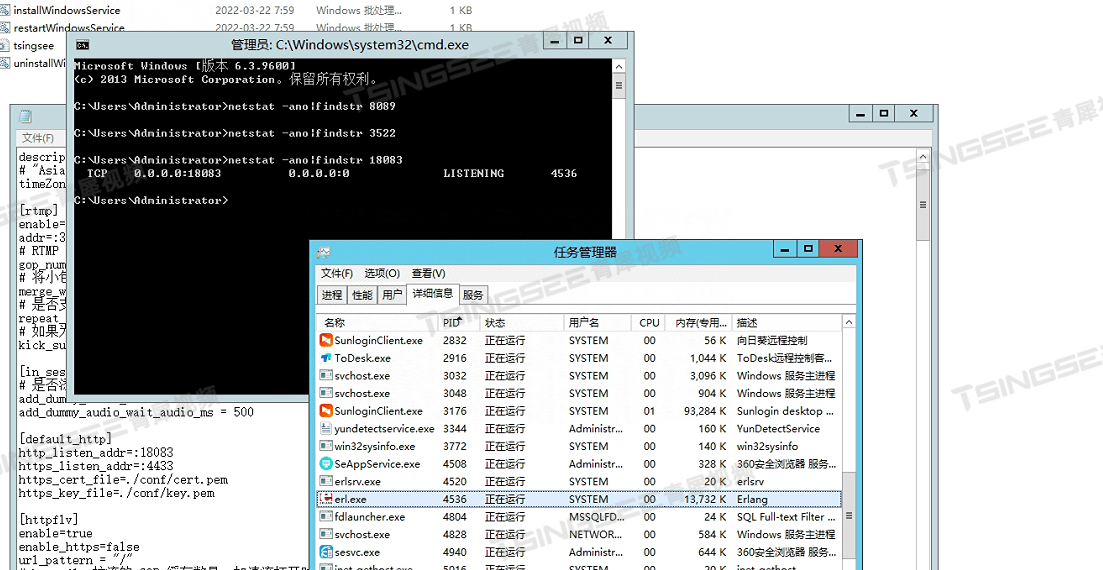Minimize the cmd.exe window

pos(555,40)
